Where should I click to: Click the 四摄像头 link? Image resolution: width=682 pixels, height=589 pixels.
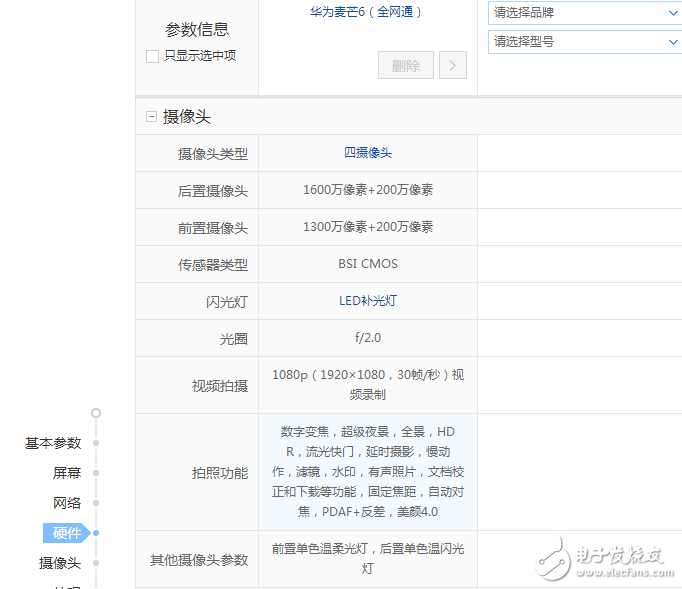coord(368,153)
